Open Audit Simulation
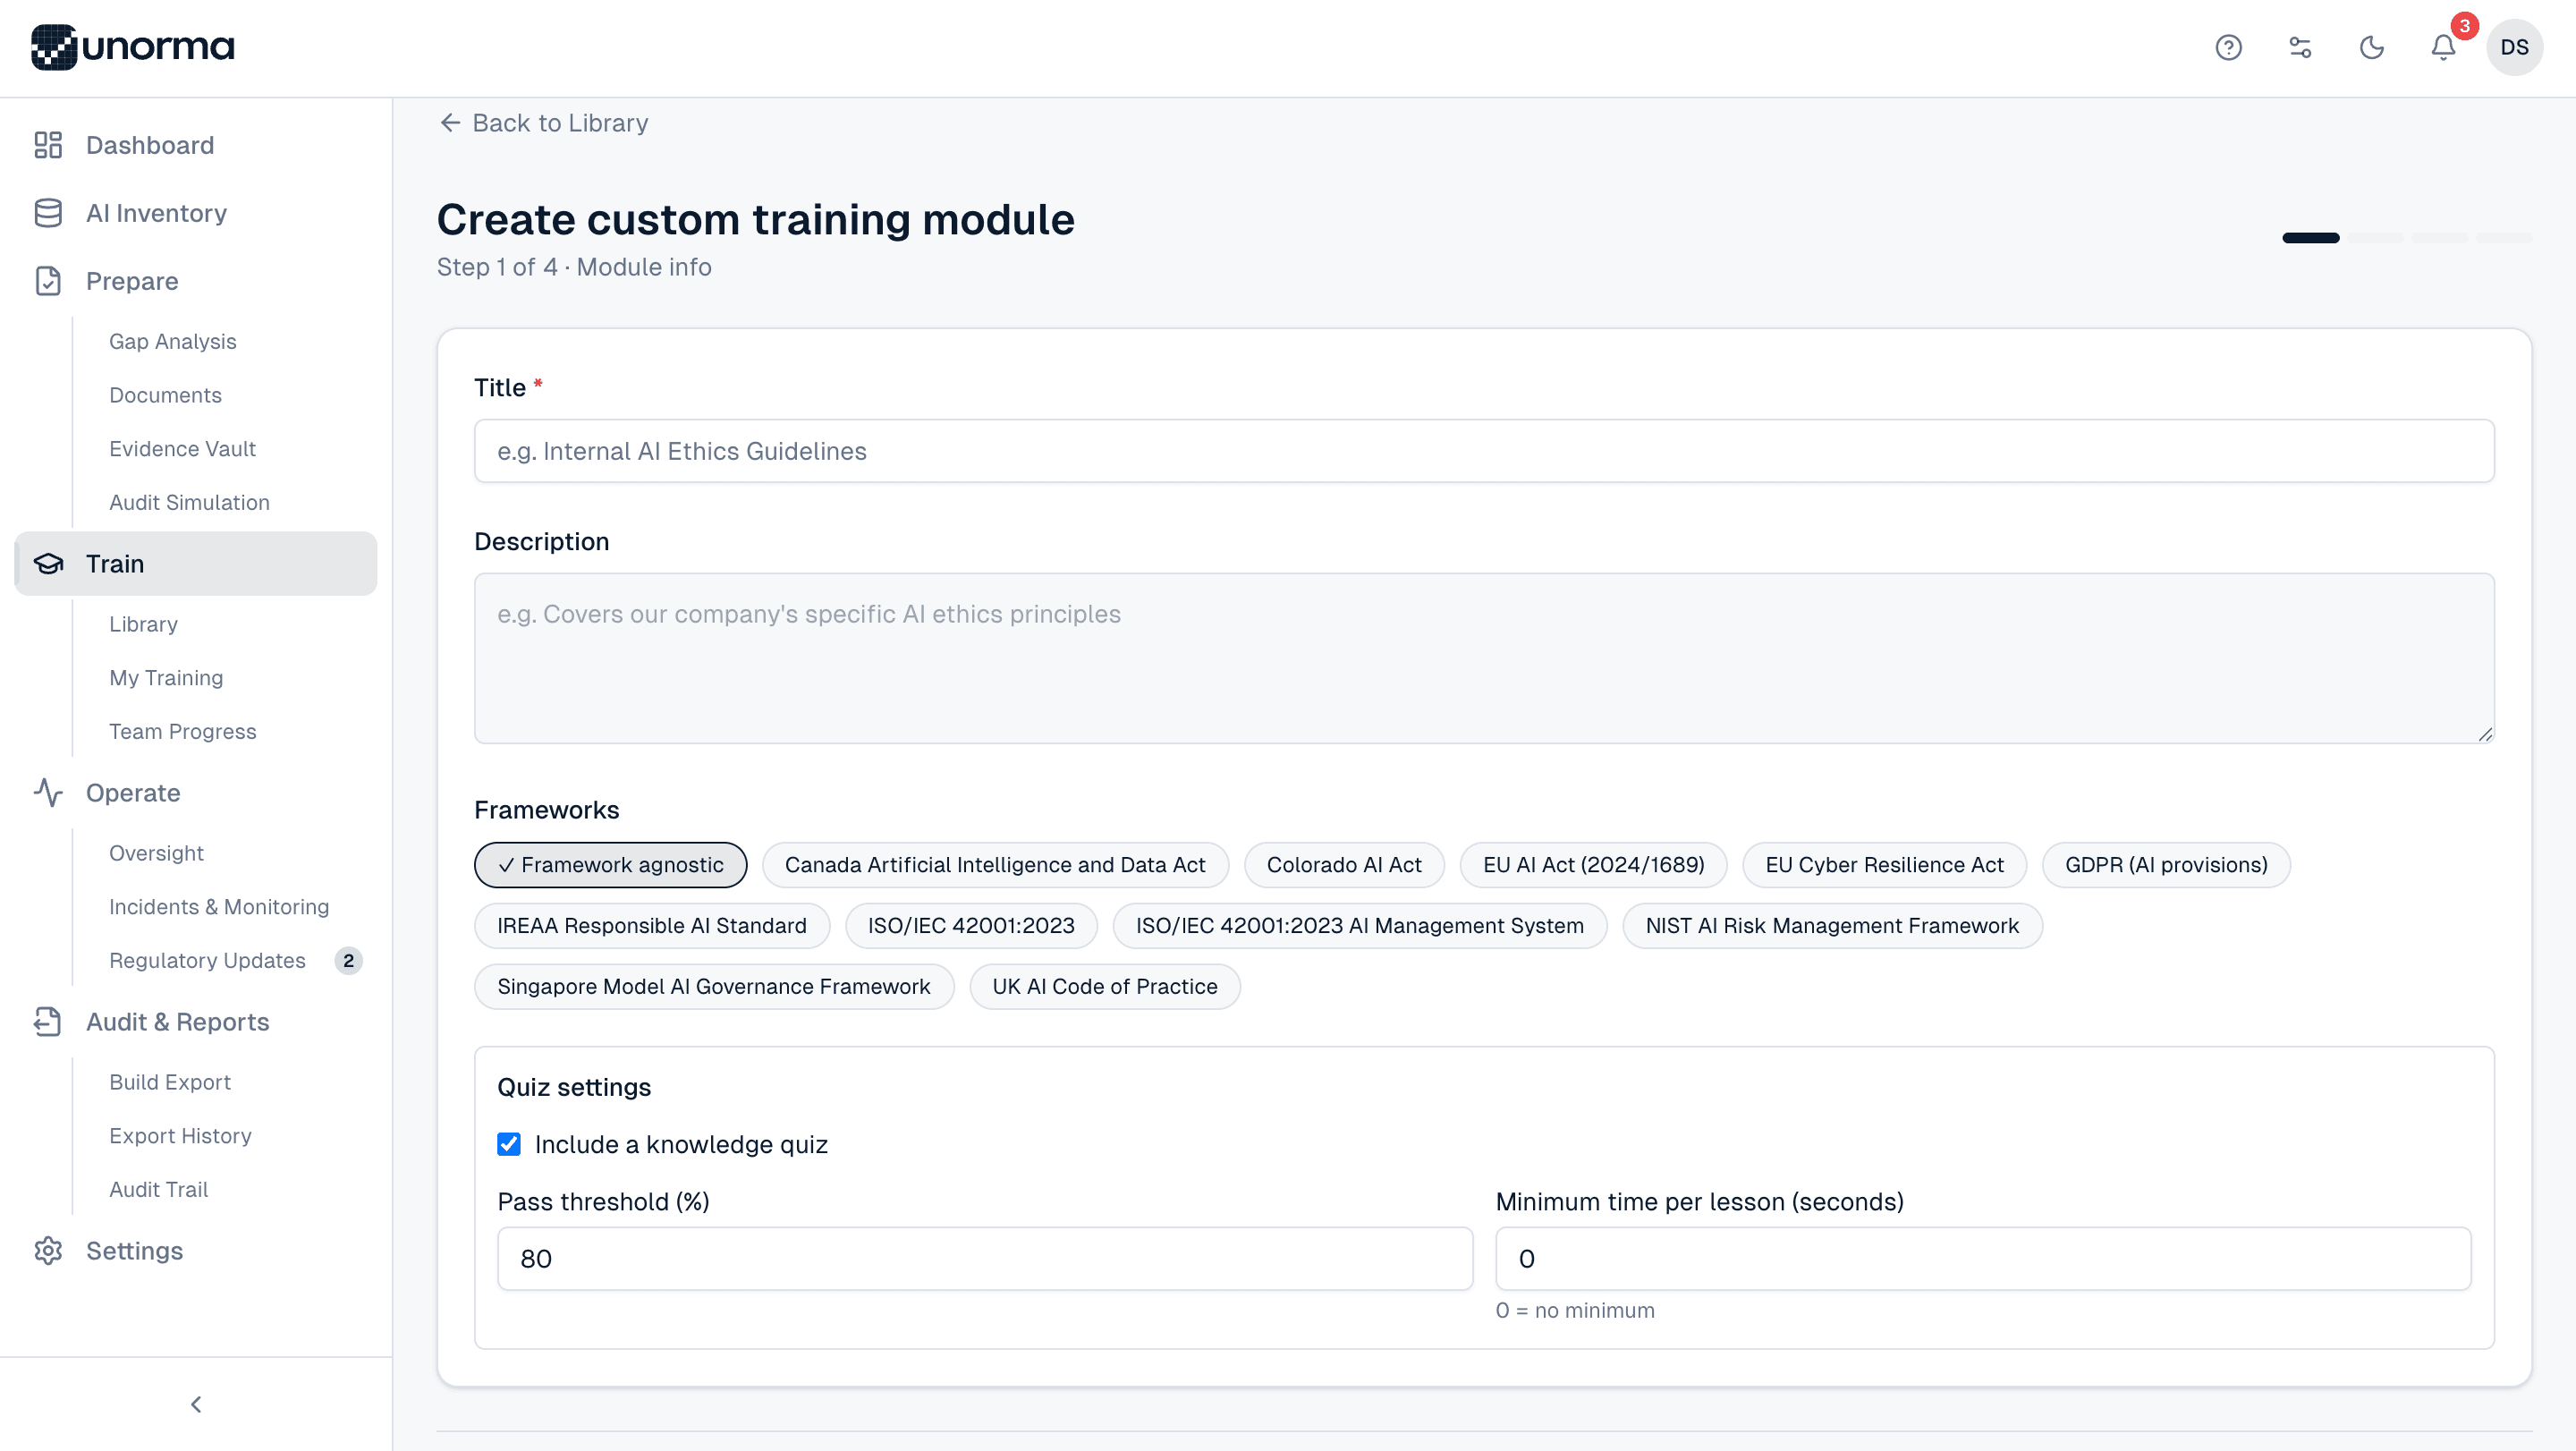This screenshot has width=2576, height=1451. point(190,503)
